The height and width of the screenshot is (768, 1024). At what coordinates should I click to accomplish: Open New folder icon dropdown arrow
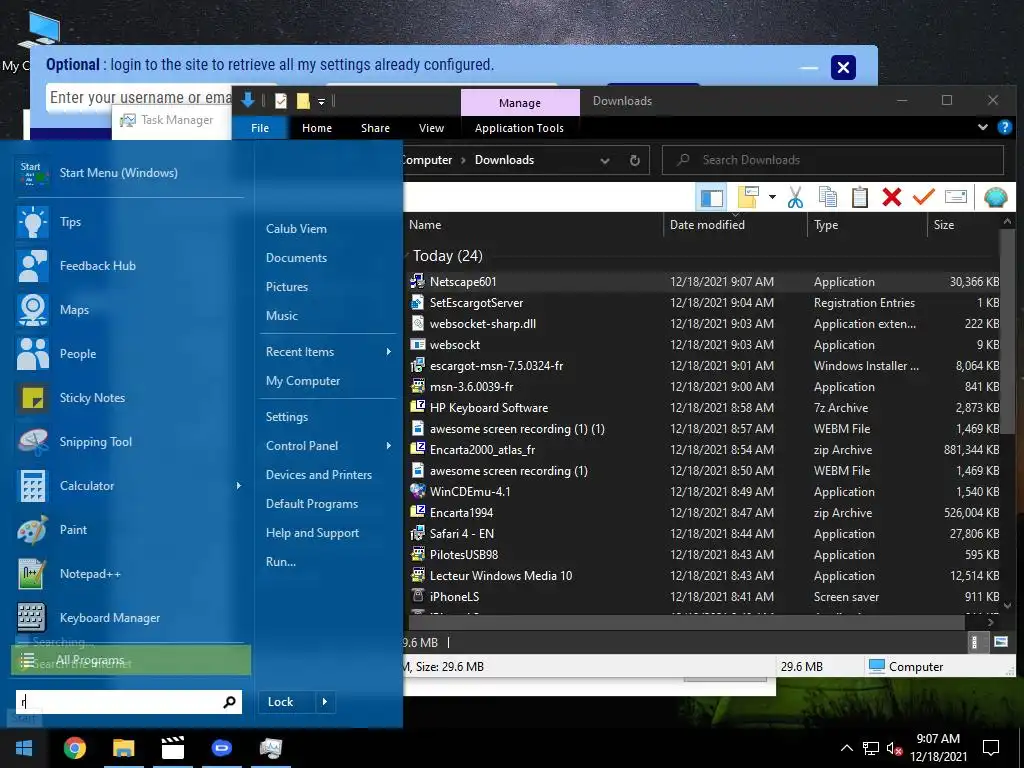pos(772,197)
